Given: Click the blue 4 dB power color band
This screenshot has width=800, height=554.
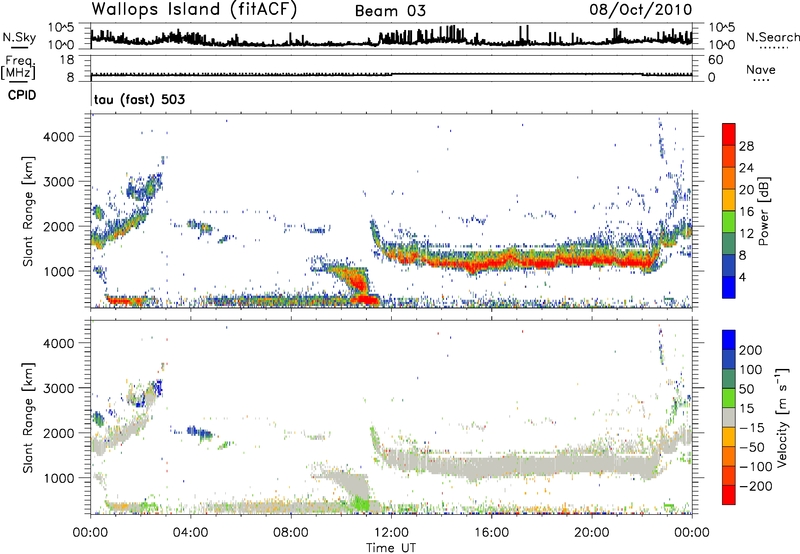Looking at the screenshot, I should [729, 287].
